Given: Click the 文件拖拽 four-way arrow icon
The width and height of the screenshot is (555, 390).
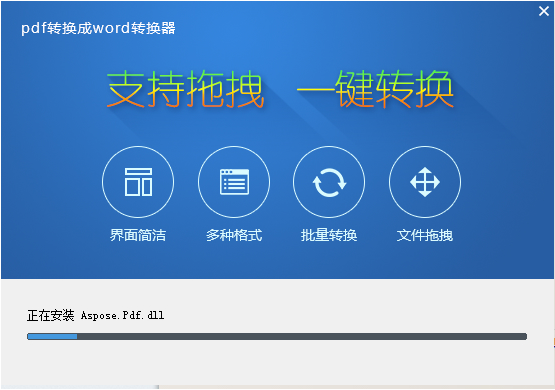Looking at the screenshot, I should (425, 182).
